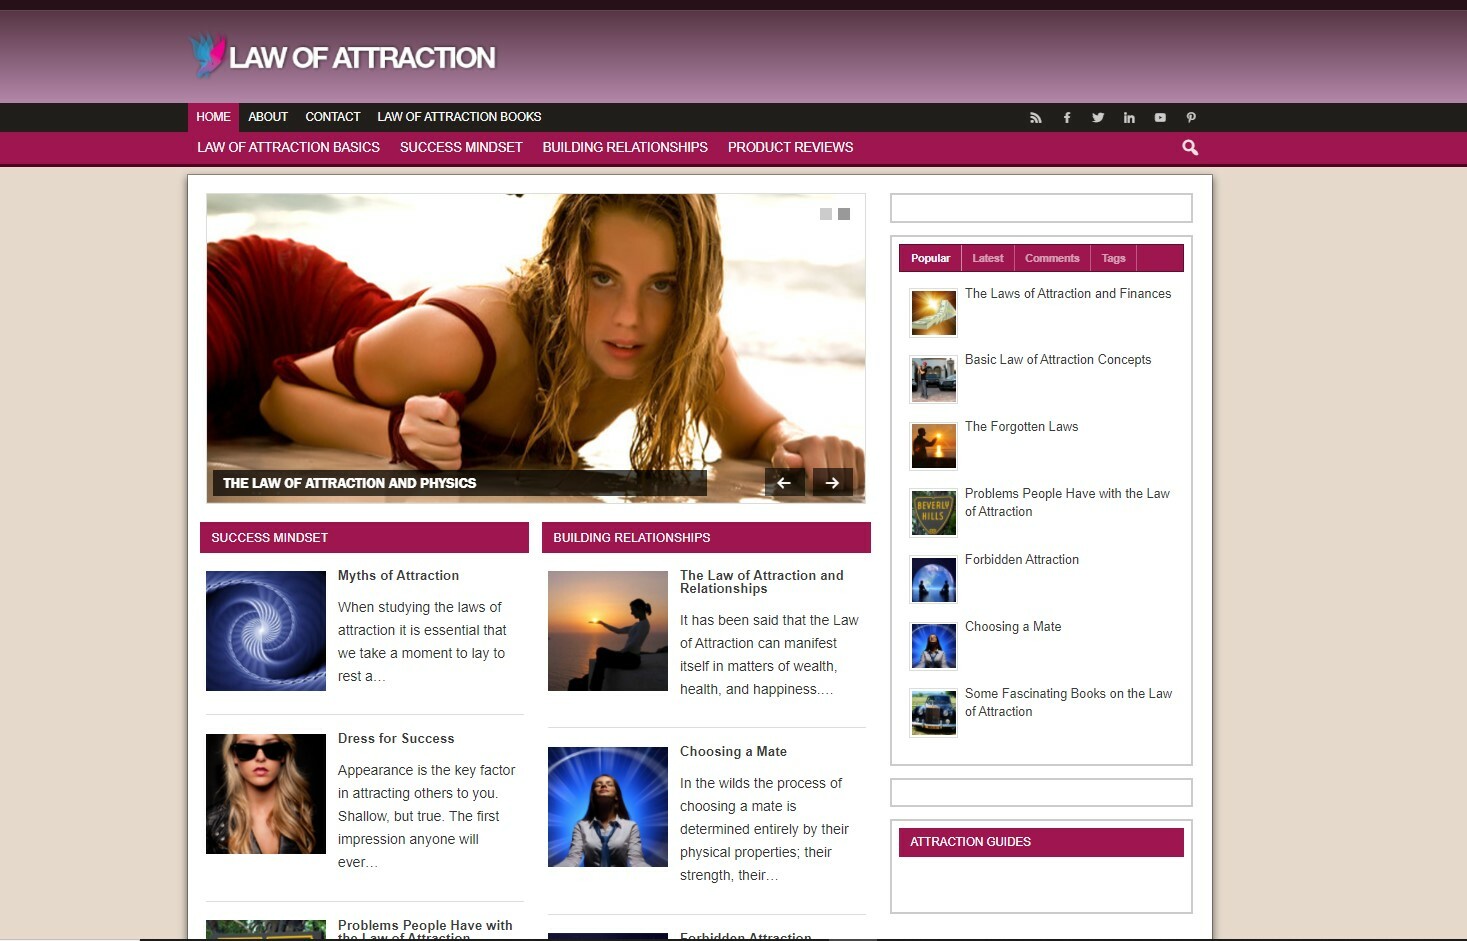Open sidebar Choosing a Mate link
Viewport: 1467px width, 941px height.
point(1013,627)
